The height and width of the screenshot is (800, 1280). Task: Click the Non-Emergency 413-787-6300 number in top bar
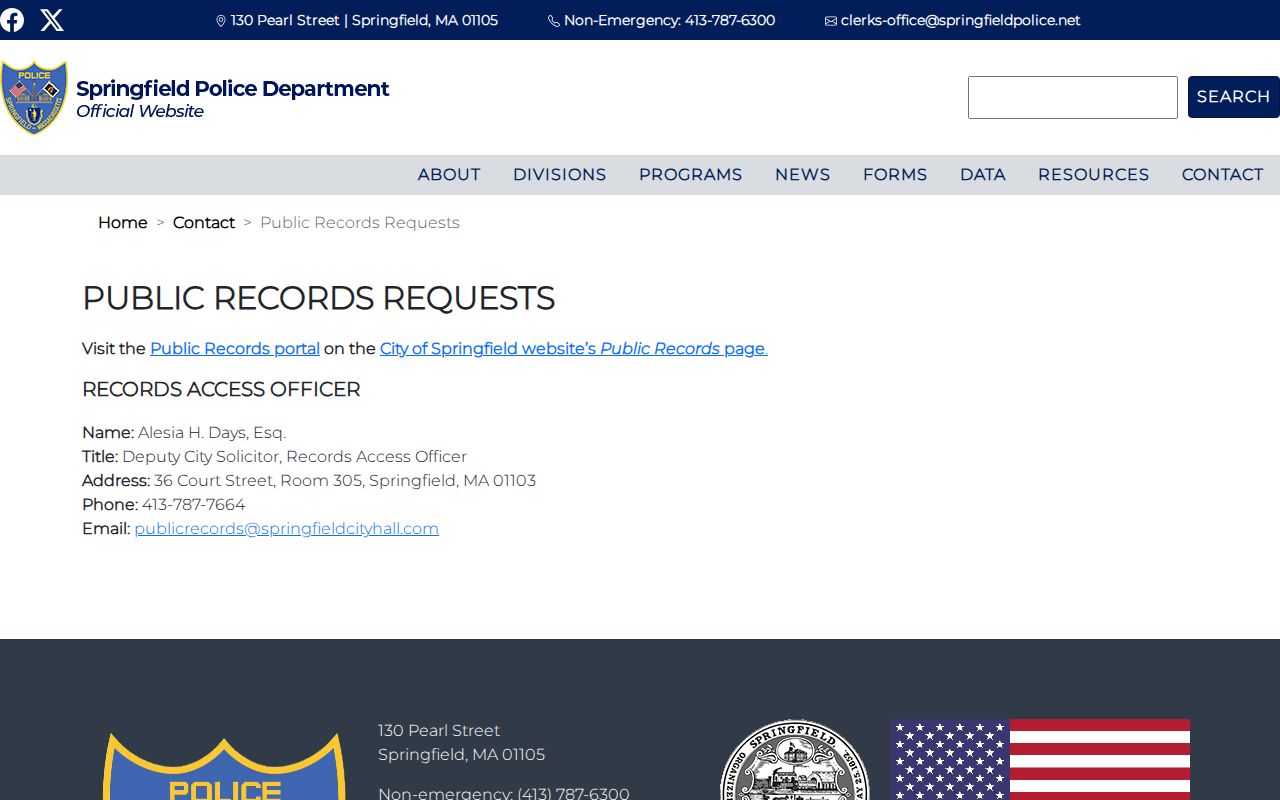[670, 21]
